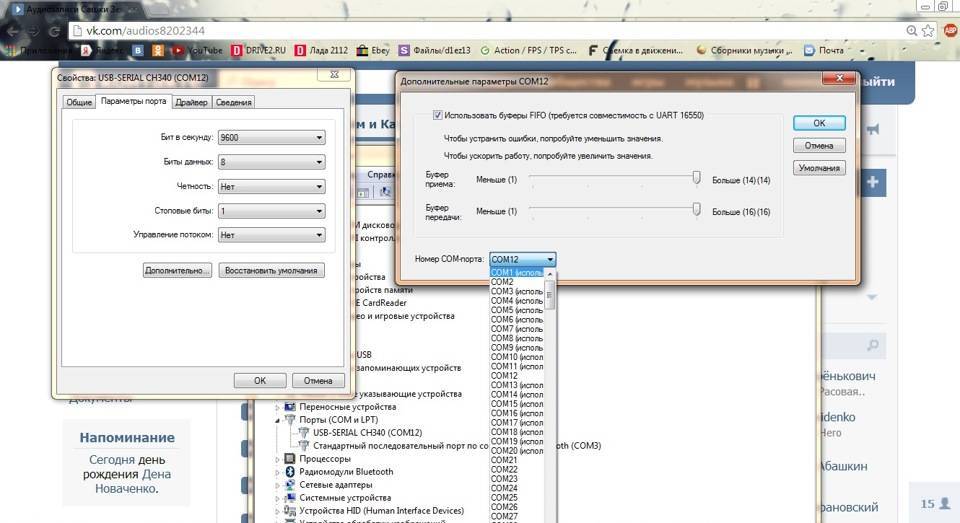Switch to the Общие tab
This screenshot has width=960, height=523.
[x=79, y=102]
